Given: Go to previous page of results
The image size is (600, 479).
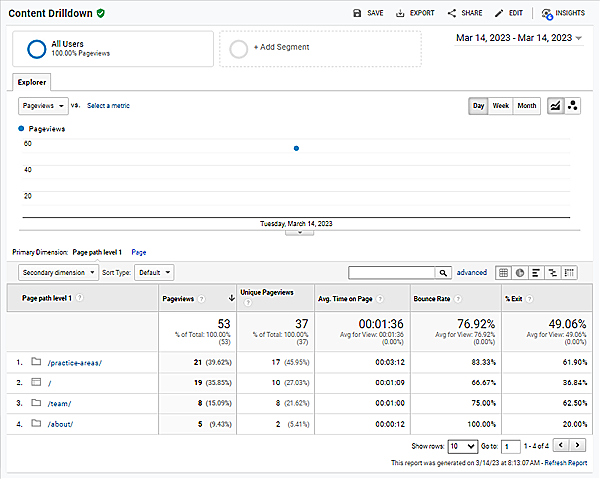Looking at the screenshot, I should pos(561,445).
